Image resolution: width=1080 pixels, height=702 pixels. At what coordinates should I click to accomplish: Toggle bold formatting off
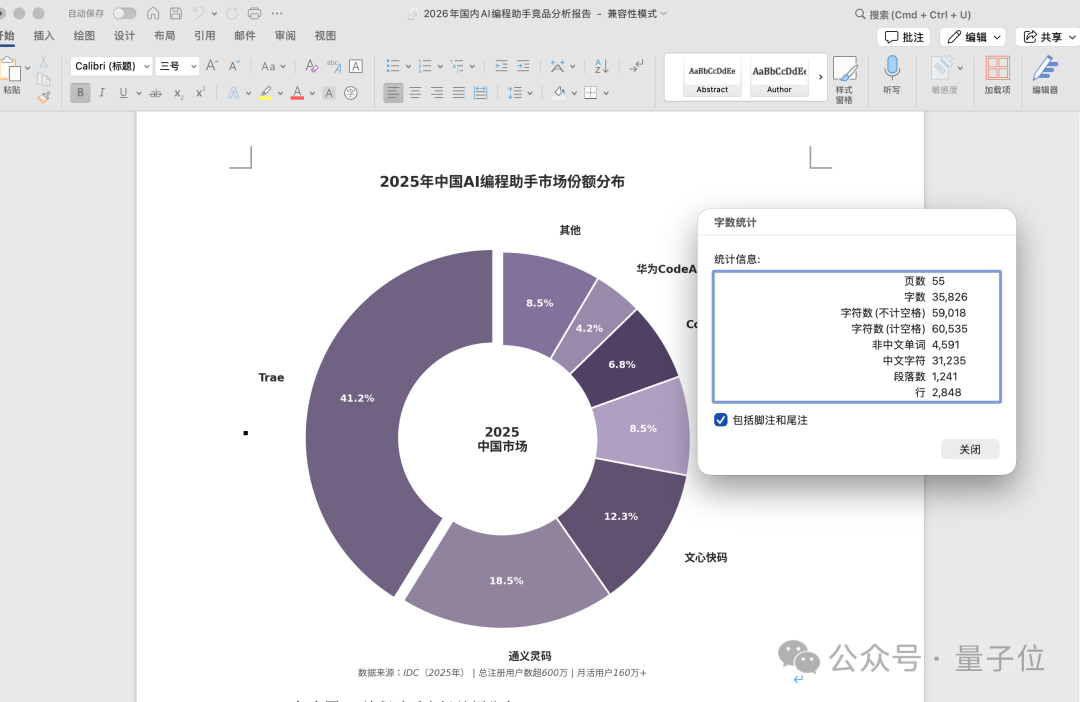coord(78,92)
